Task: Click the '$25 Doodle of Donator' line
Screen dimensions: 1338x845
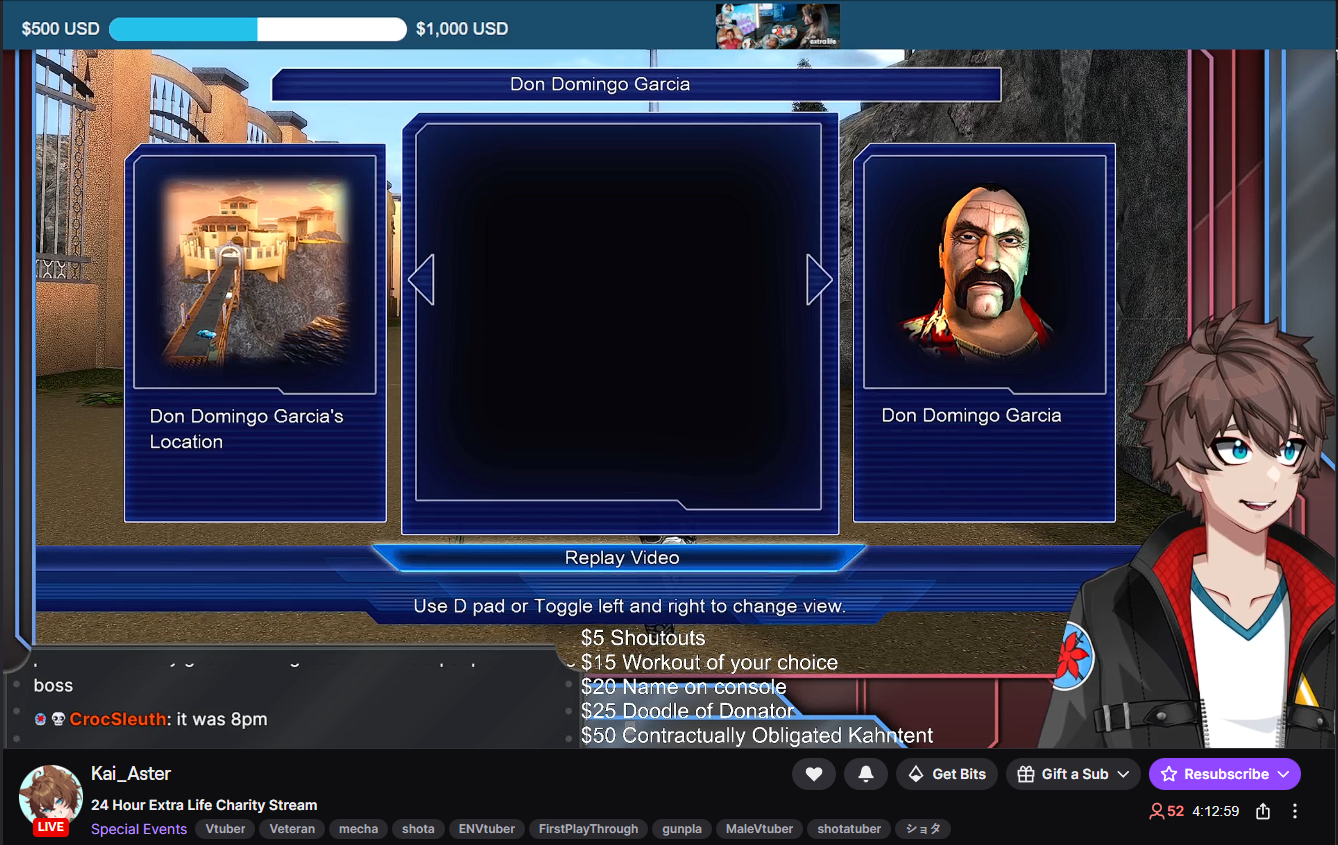Action: 687,711
